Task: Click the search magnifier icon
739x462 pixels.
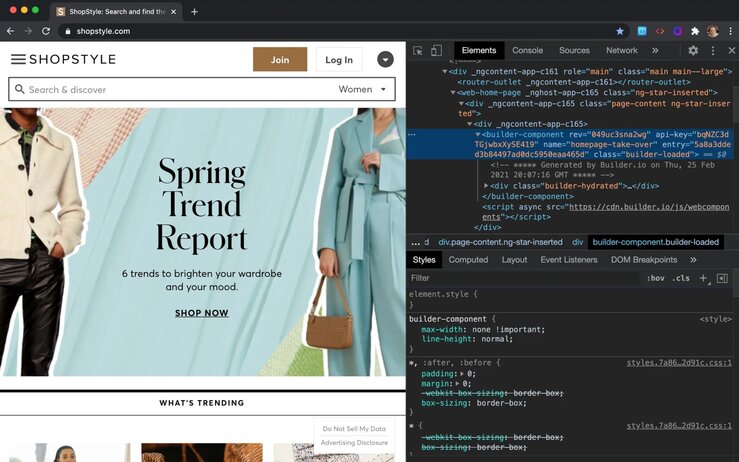Action: [19, 89]
